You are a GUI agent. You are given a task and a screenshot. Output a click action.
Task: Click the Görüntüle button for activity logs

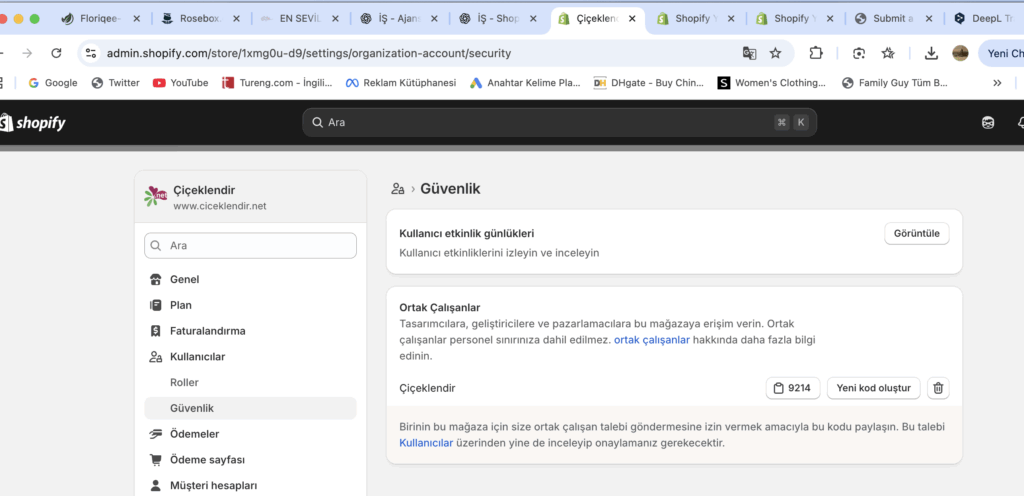[x=917, y=234]
